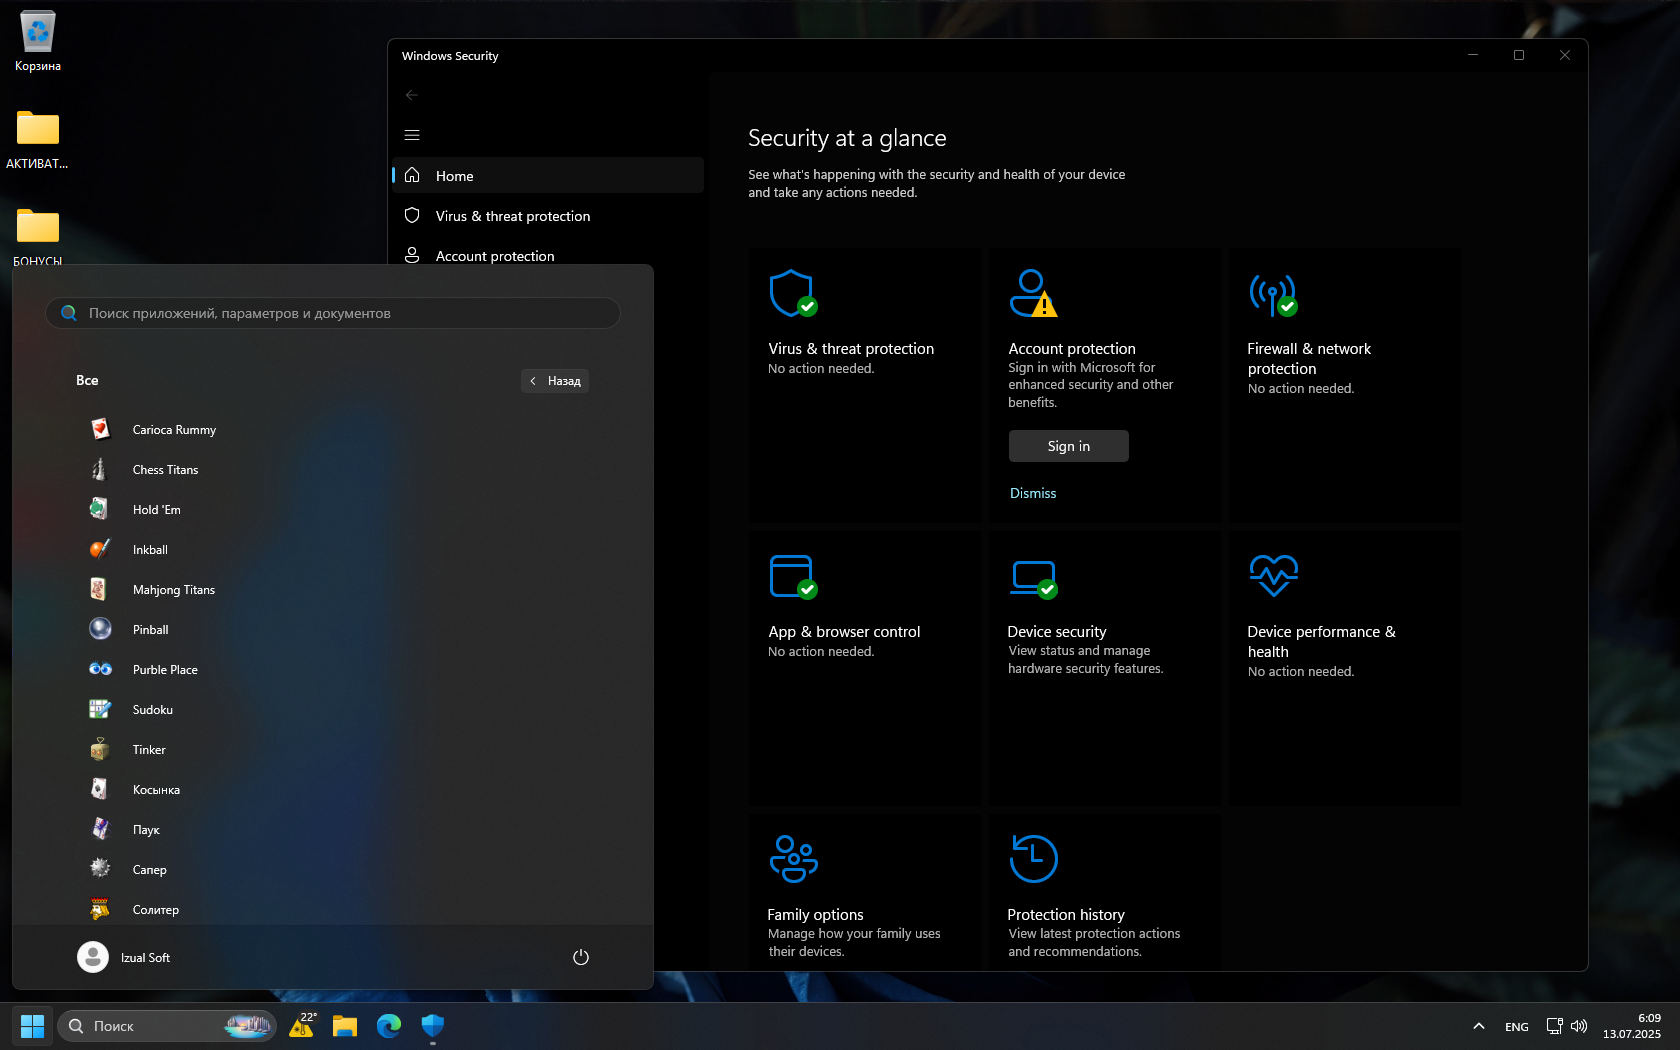Viewport: 1680px width, 1050px height.
Task: Click the back arrow in Windows Security
Action: pyautogui.click(x=412, y=95)
